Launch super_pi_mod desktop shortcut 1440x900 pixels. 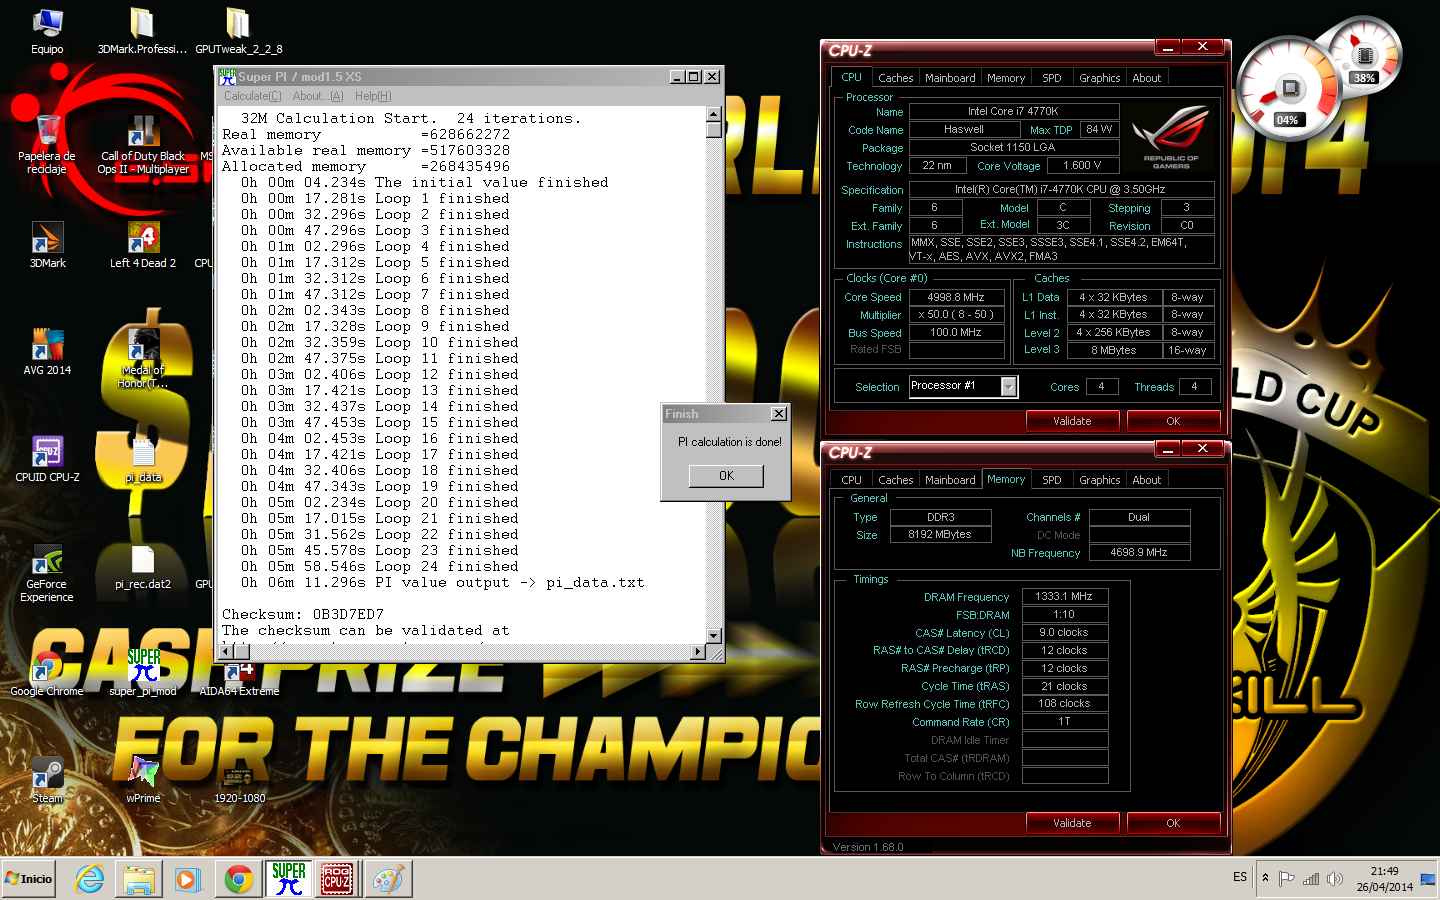[x=143, y=673]
